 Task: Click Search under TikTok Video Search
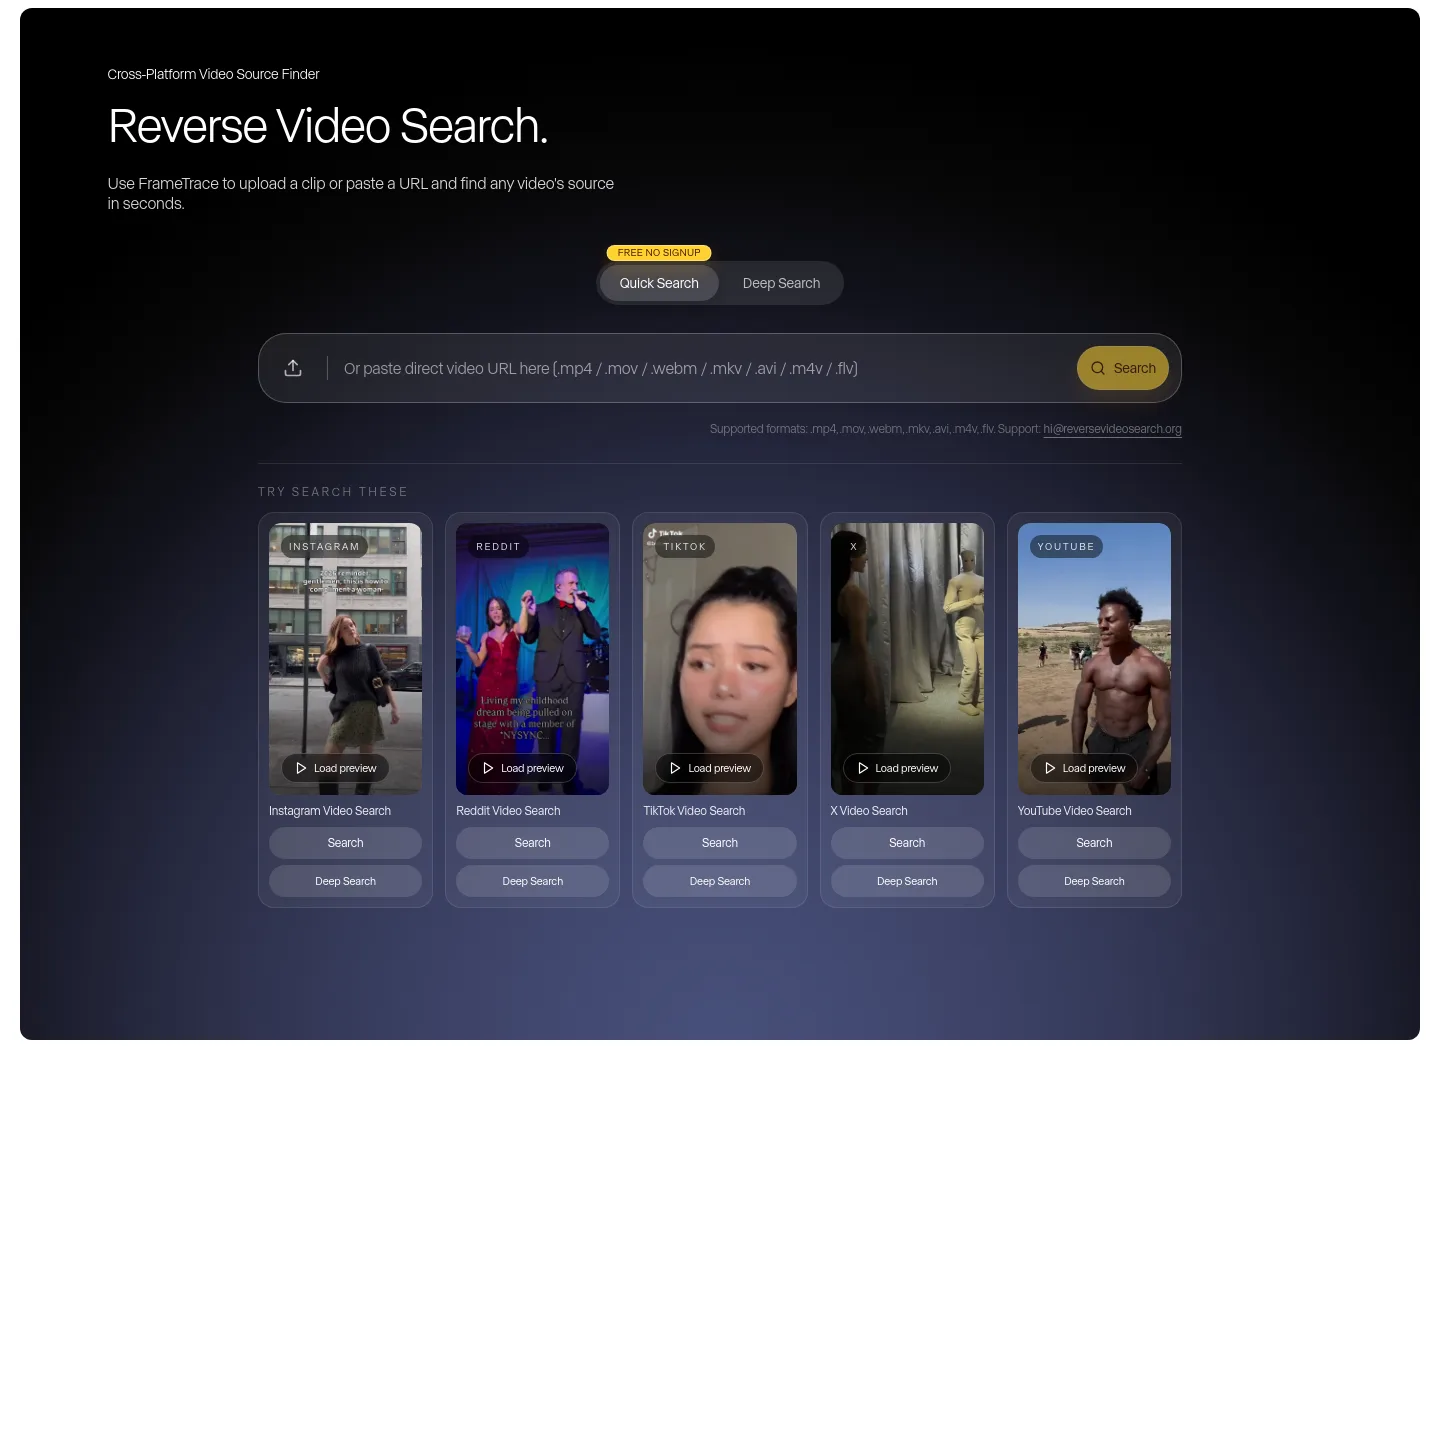click(x=720, y=843)
